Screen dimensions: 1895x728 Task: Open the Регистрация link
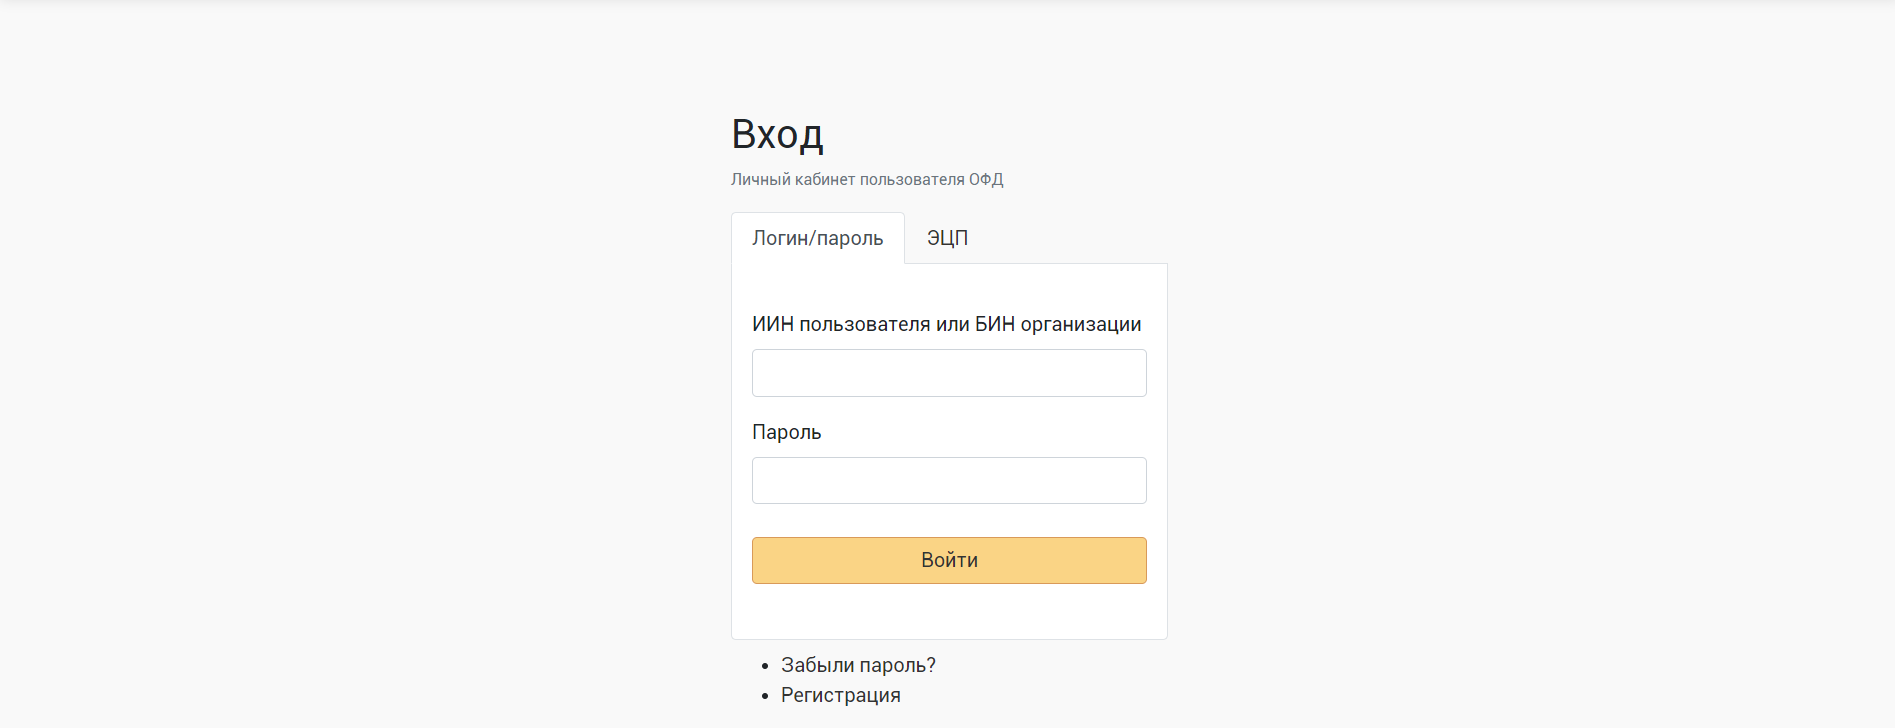pos(840,695)
